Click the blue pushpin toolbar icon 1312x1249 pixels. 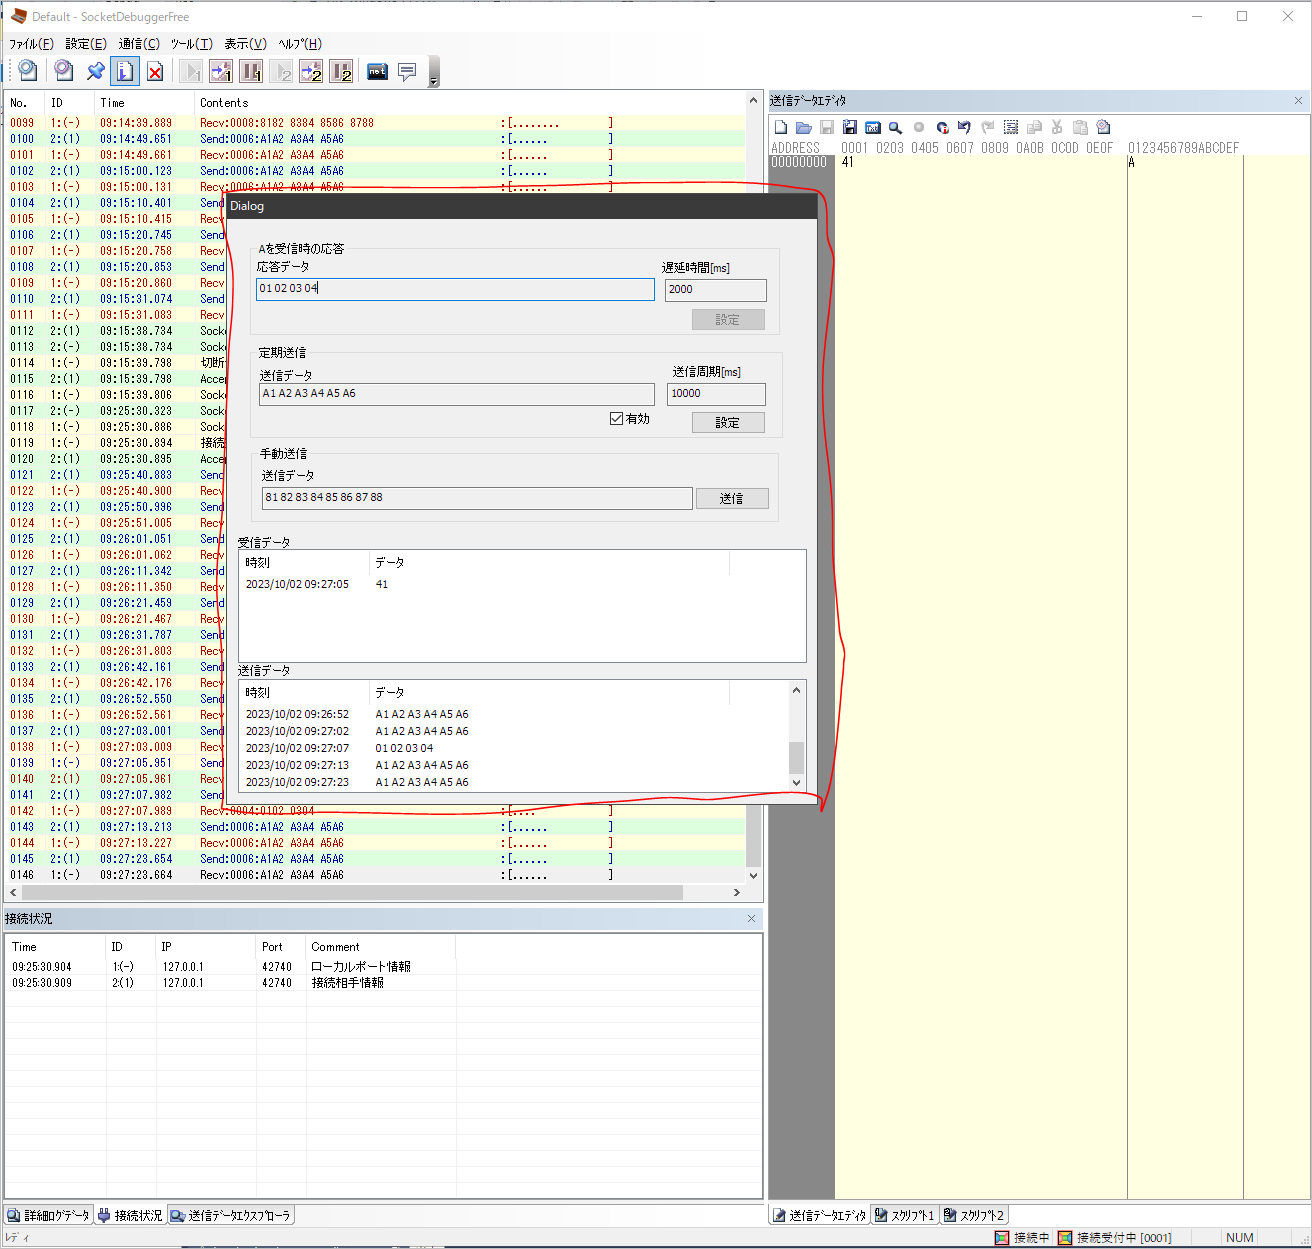[95, 71]
